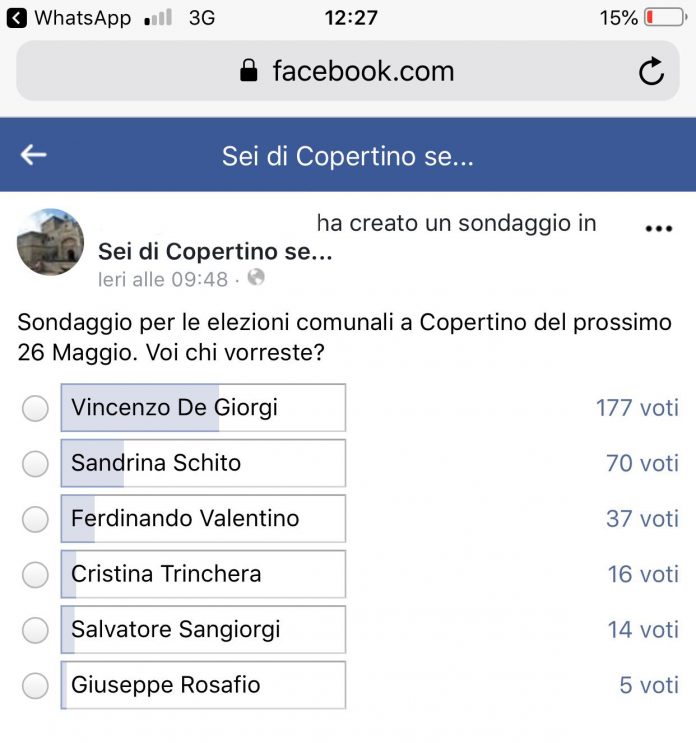
Task: Tap the back-to-WhatsApp chevron icon
Action: (x=17, y=18)
